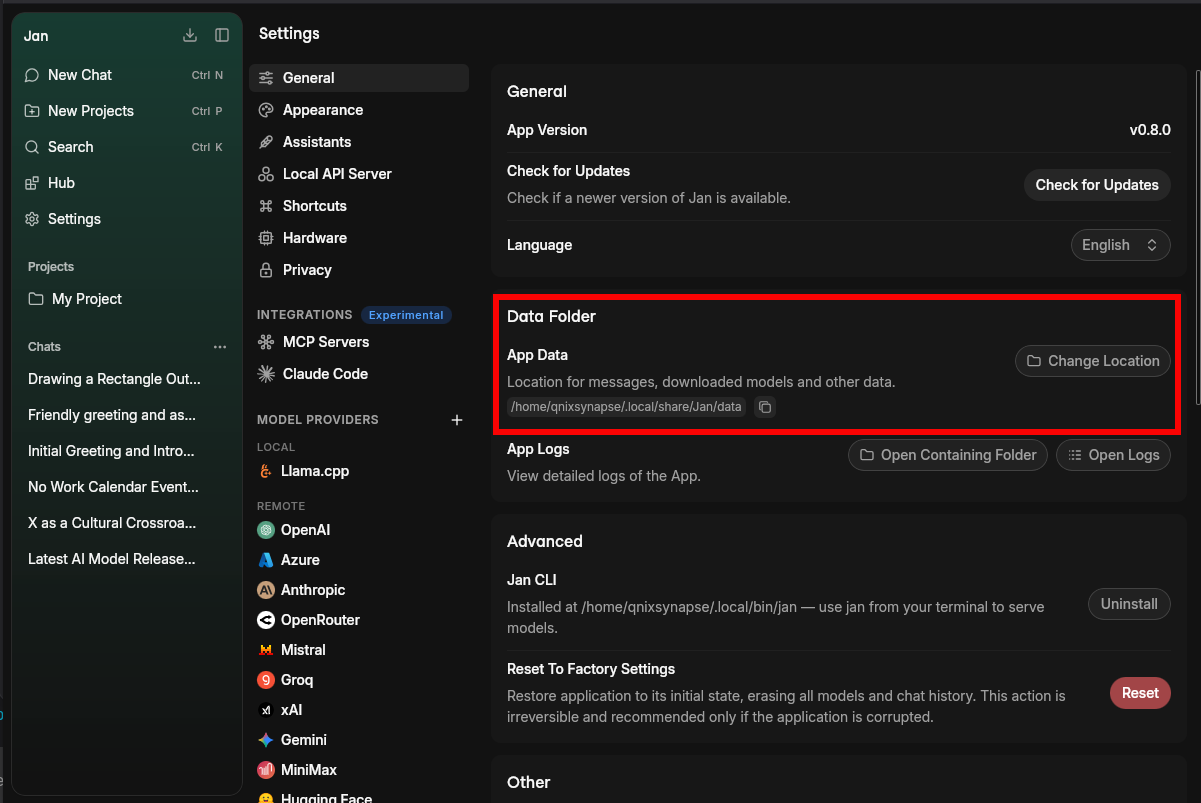
Task: Click the Uninstall Jan CLI button
Action: pyautogui.click(x=1129, y=604)
